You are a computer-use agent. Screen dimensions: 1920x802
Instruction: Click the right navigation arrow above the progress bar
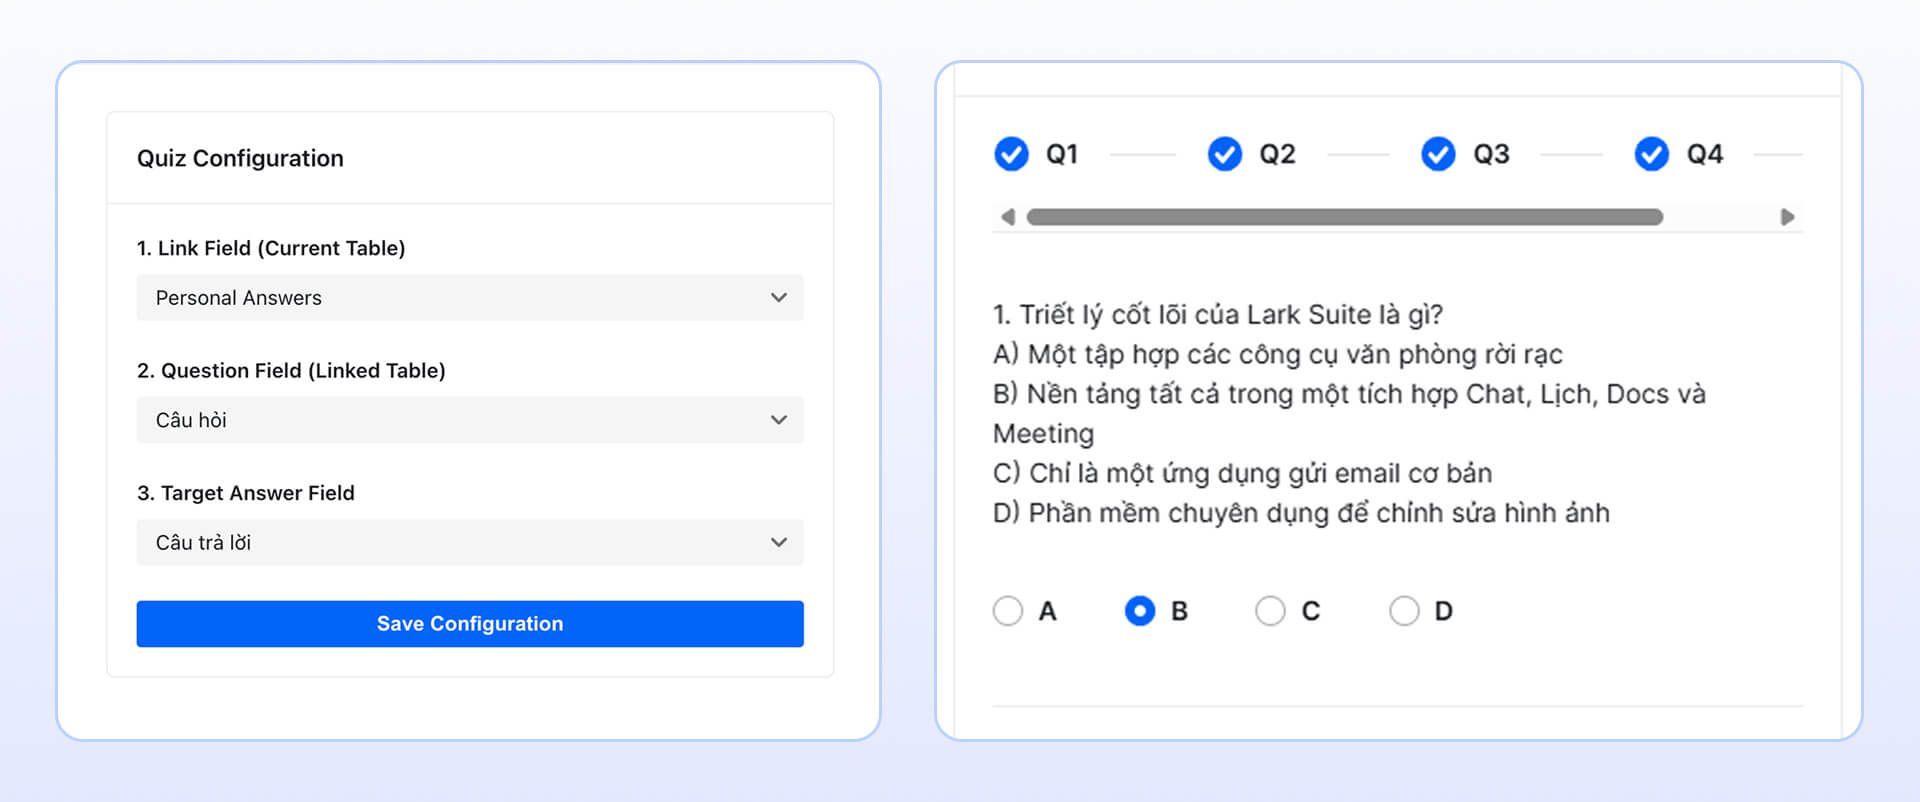coord(1789,216)
